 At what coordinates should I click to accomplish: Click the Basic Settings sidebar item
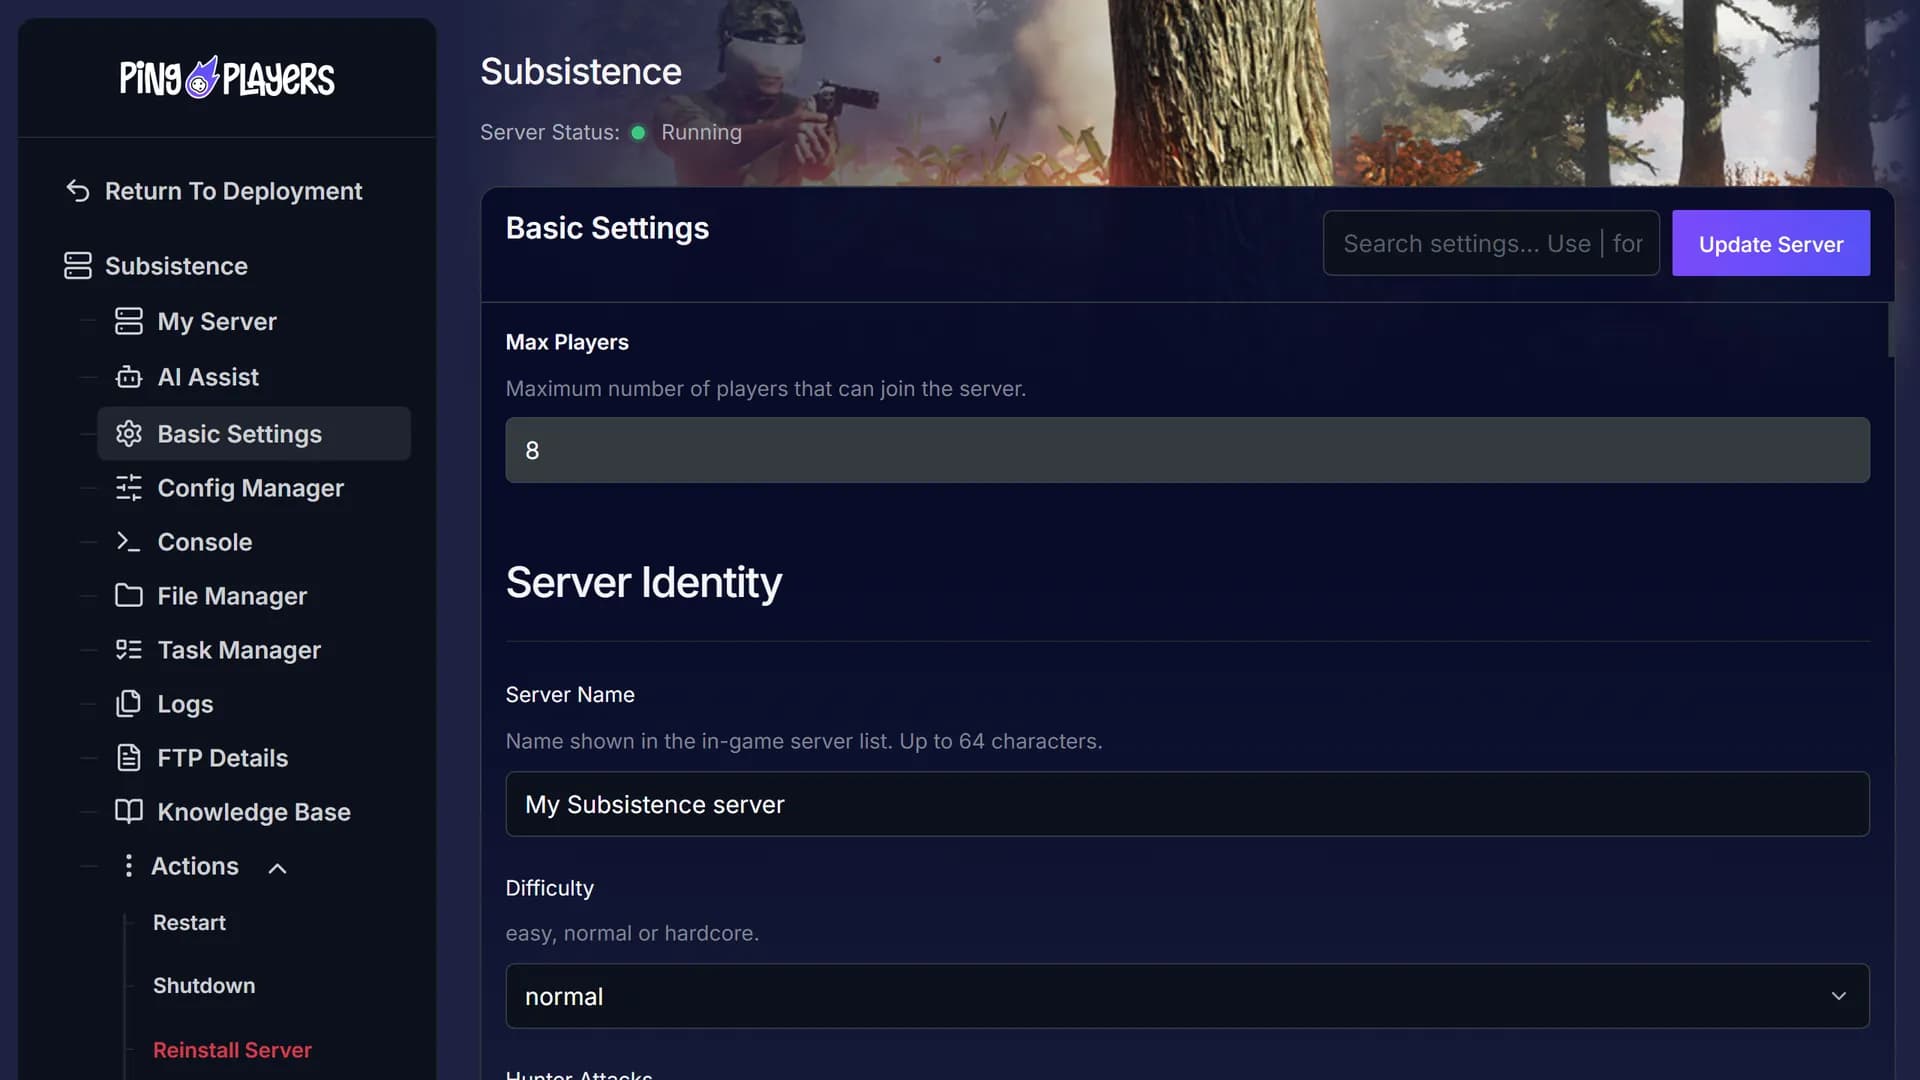[254, 433]
